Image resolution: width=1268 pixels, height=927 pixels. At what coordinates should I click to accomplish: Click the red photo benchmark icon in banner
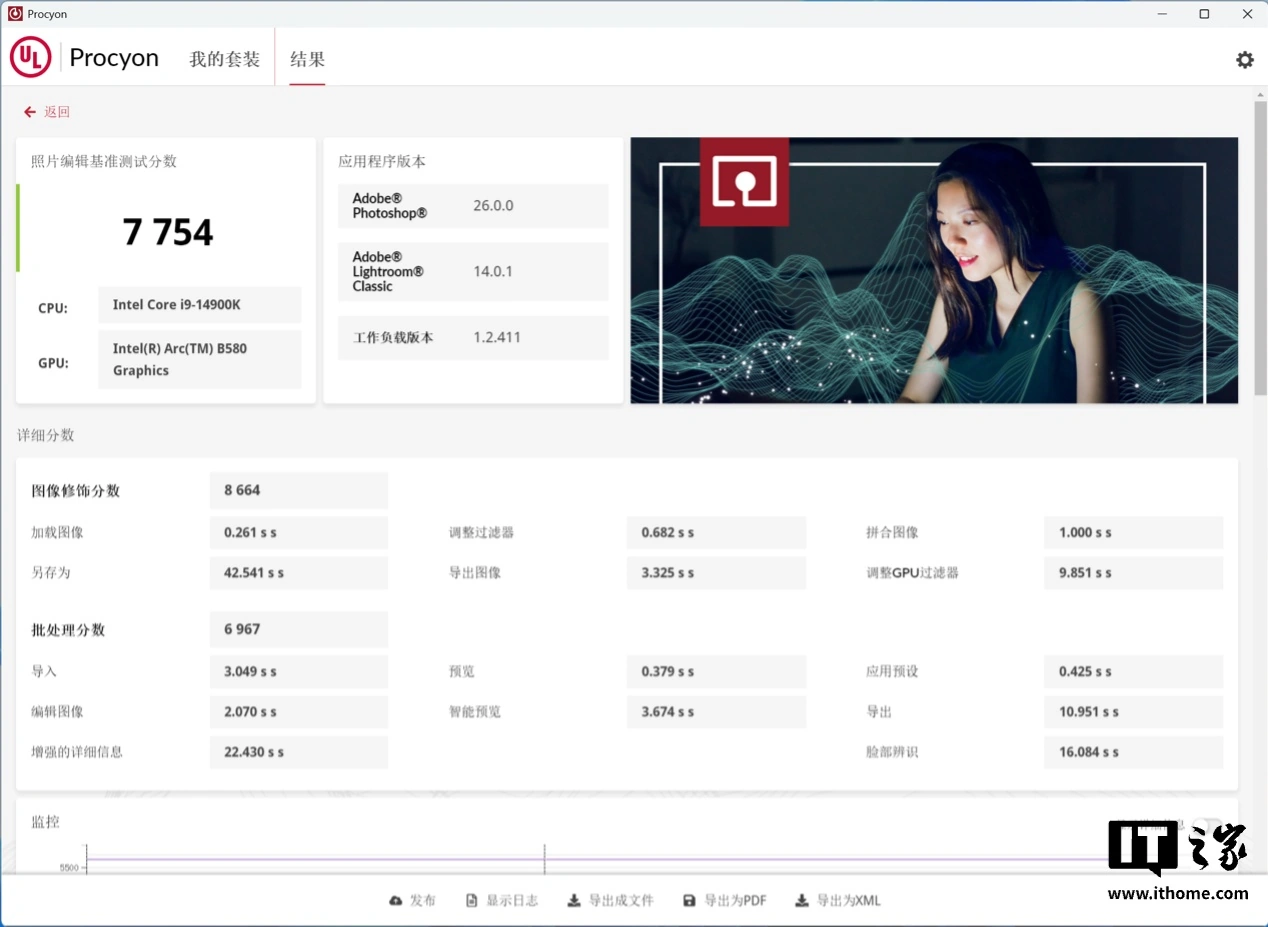743,182
